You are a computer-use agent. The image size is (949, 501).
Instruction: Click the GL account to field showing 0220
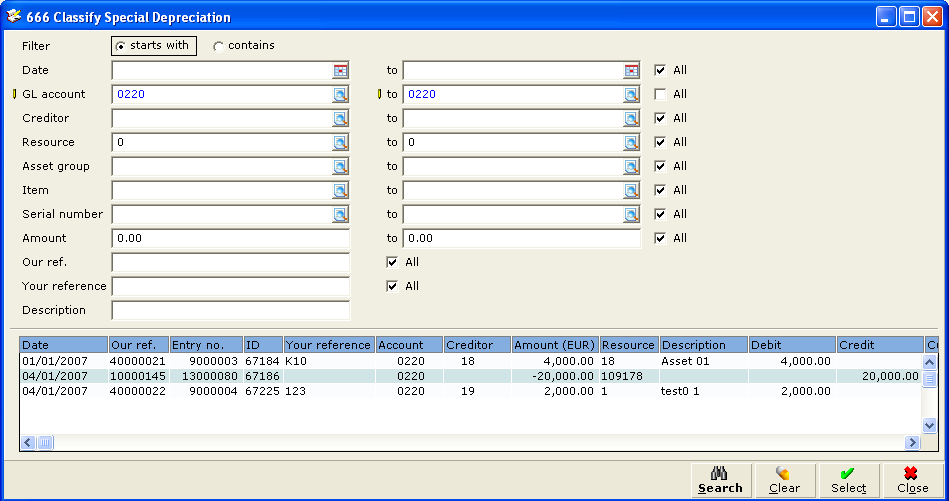pyautogui.click(x=513, y=94)
